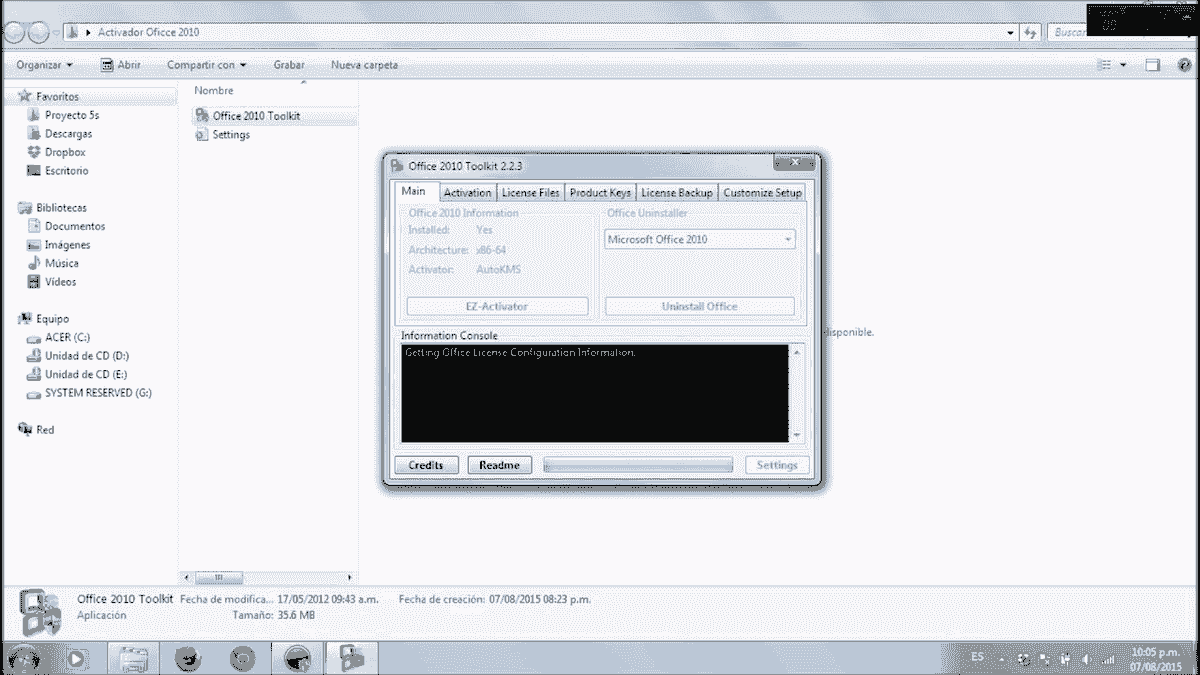Click Grabar in the Explorer toolbar

tap(289, 65)
